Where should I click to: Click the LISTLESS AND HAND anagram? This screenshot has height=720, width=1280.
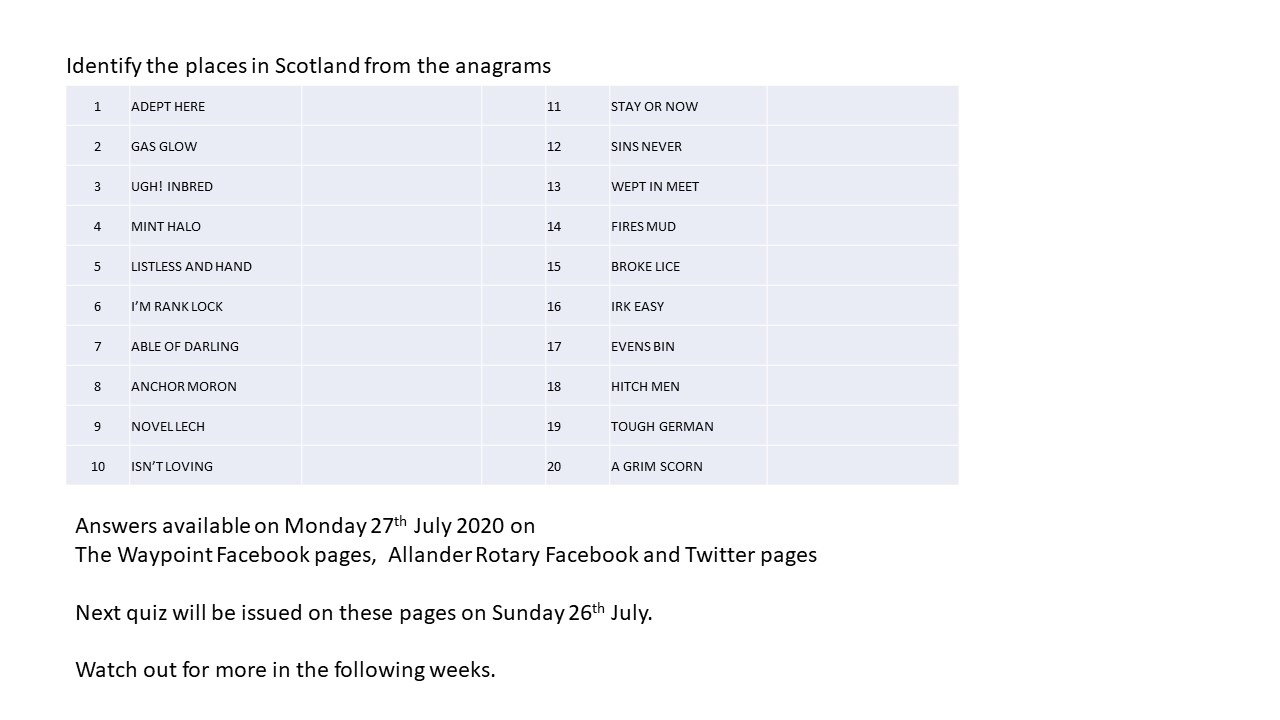tap(191, 266)
